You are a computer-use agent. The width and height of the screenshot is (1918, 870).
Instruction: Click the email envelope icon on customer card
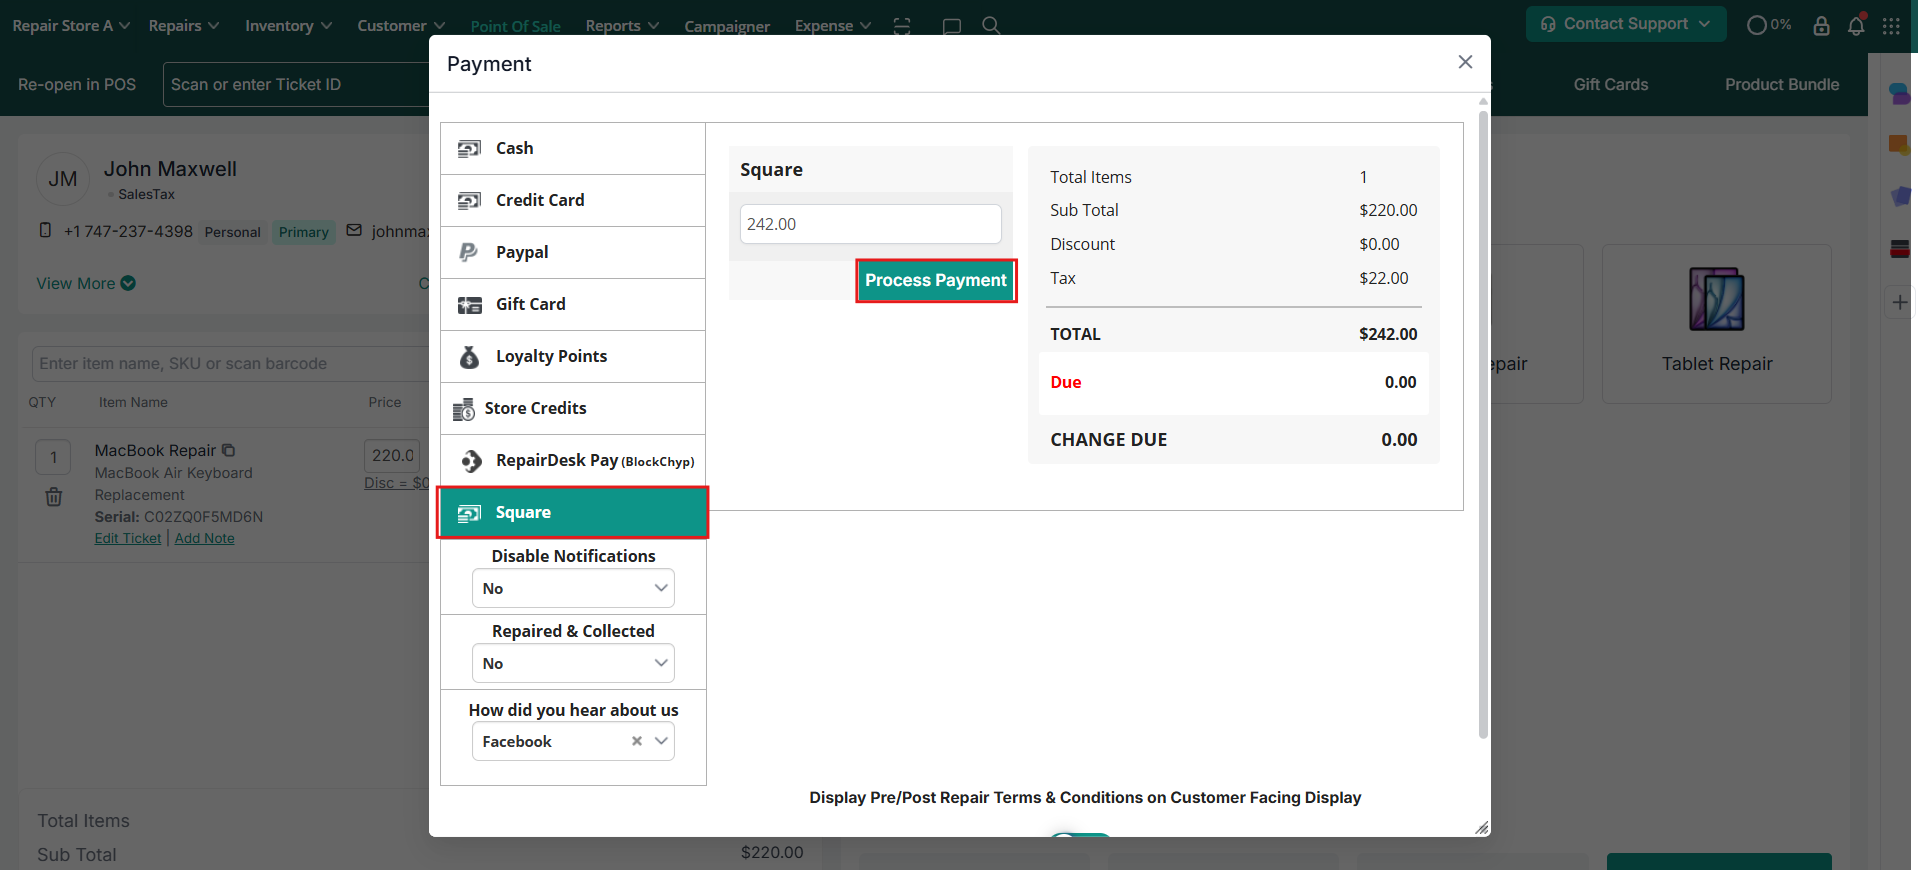pos(354,230)
